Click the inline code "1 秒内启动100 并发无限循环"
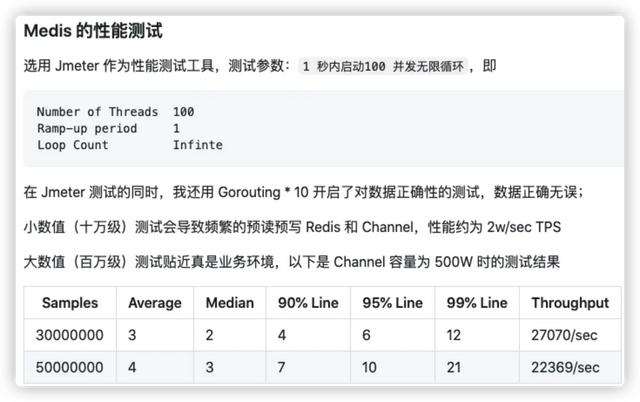 (385, 66)
